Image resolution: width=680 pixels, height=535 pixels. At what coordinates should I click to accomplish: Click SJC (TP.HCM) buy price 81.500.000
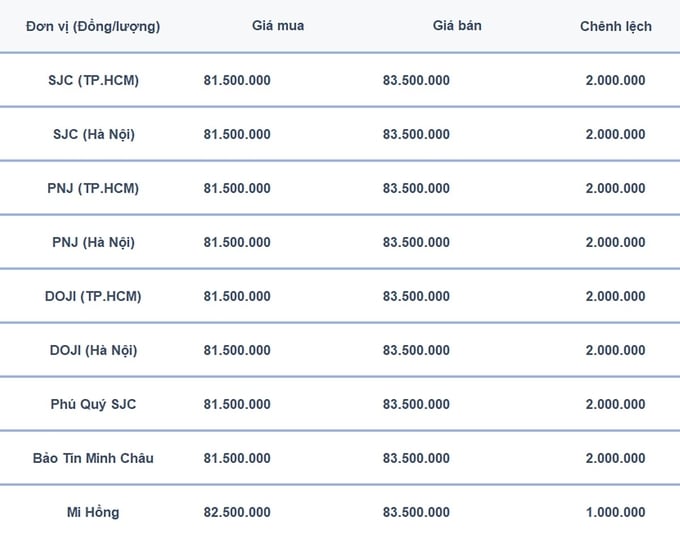[237, 80]
